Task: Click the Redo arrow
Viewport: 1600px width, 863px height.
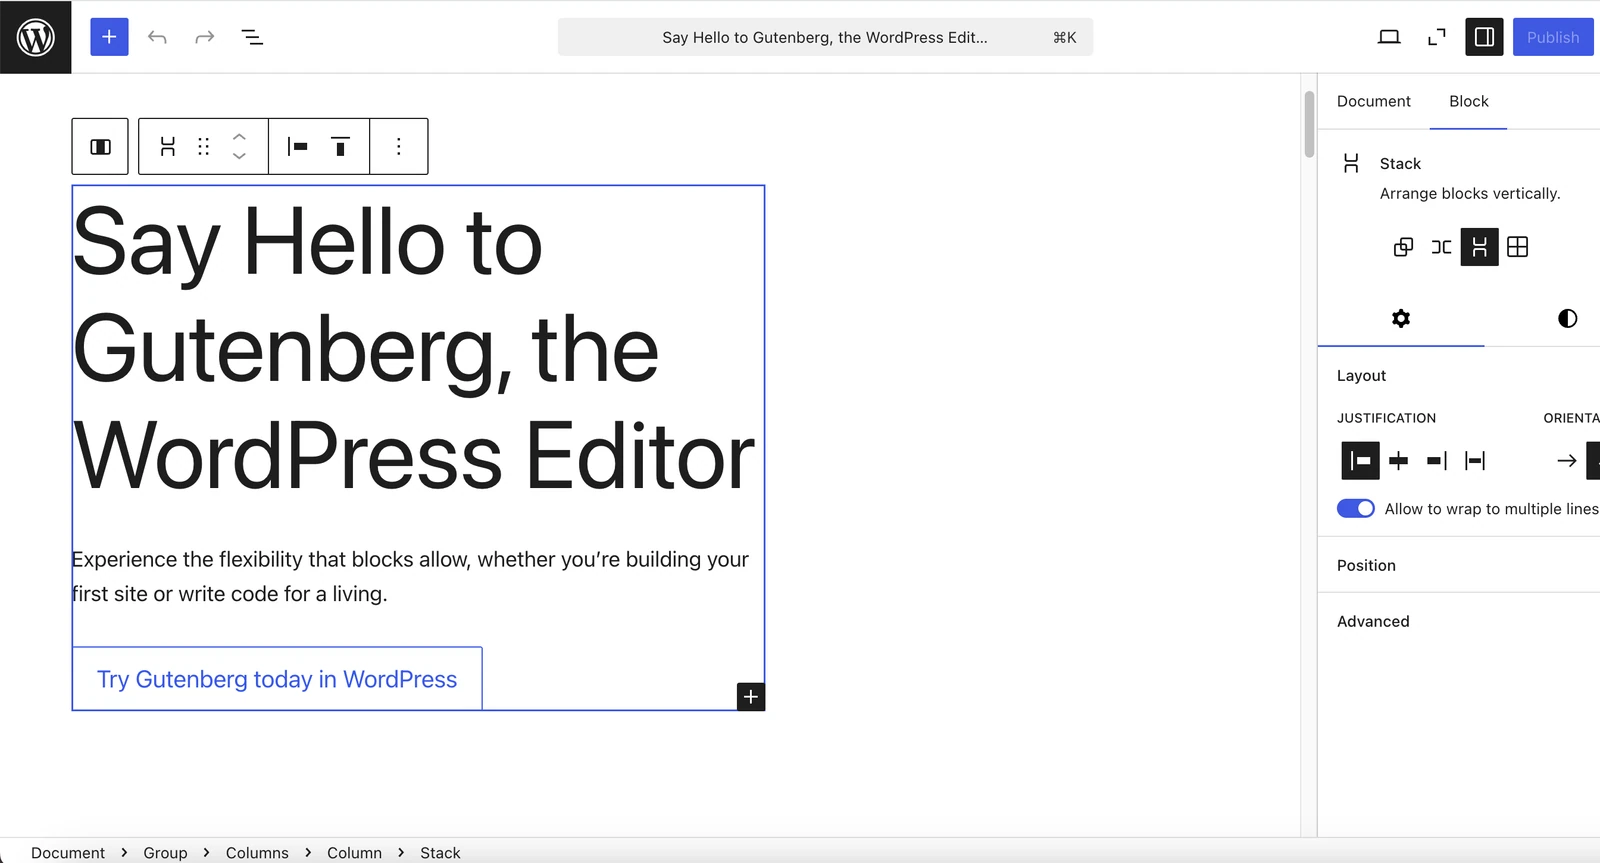Action: pyautogui.click(x=205, y=37)
